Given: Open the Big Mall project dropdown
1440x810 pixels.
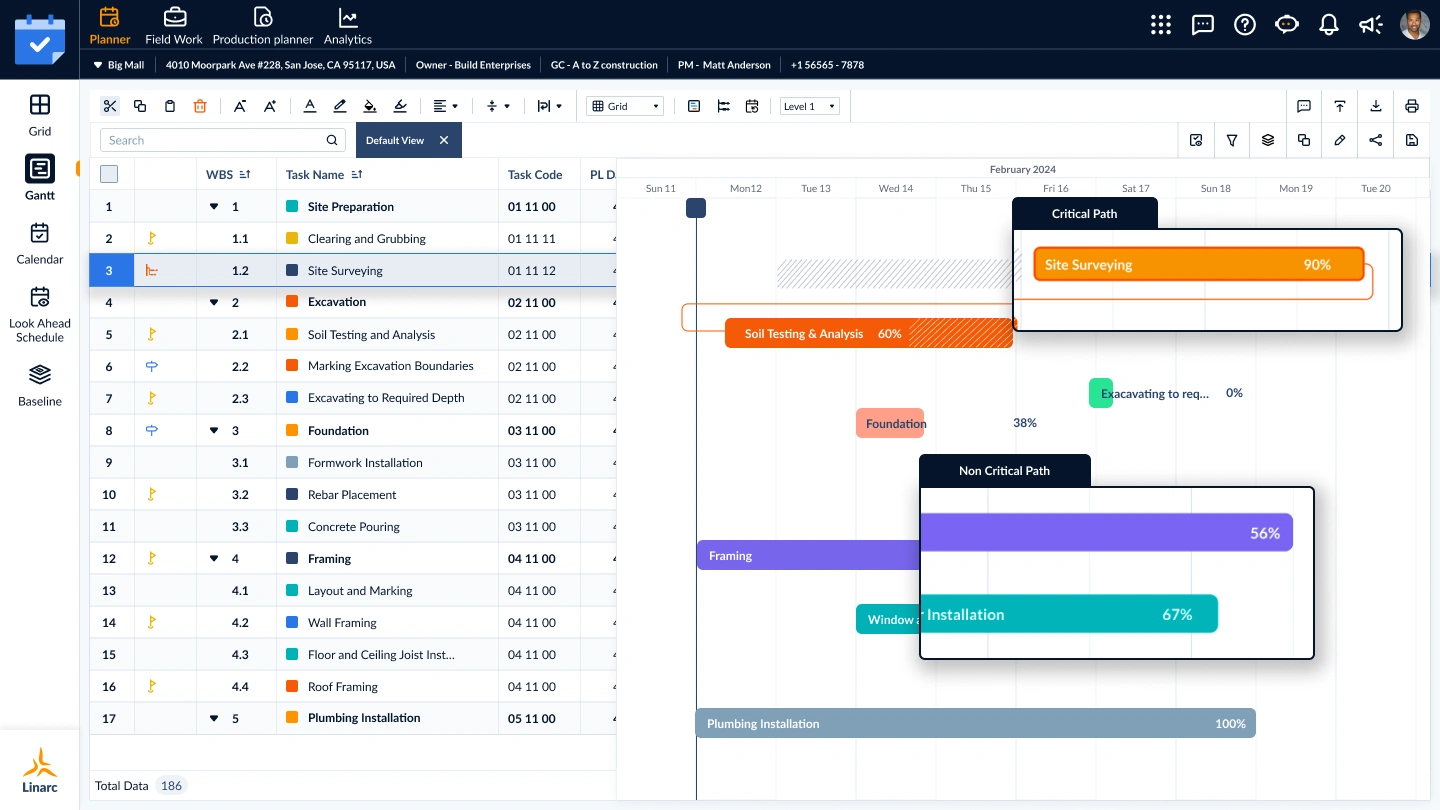Looking at the screenshot, I should [x=119, y=65].
